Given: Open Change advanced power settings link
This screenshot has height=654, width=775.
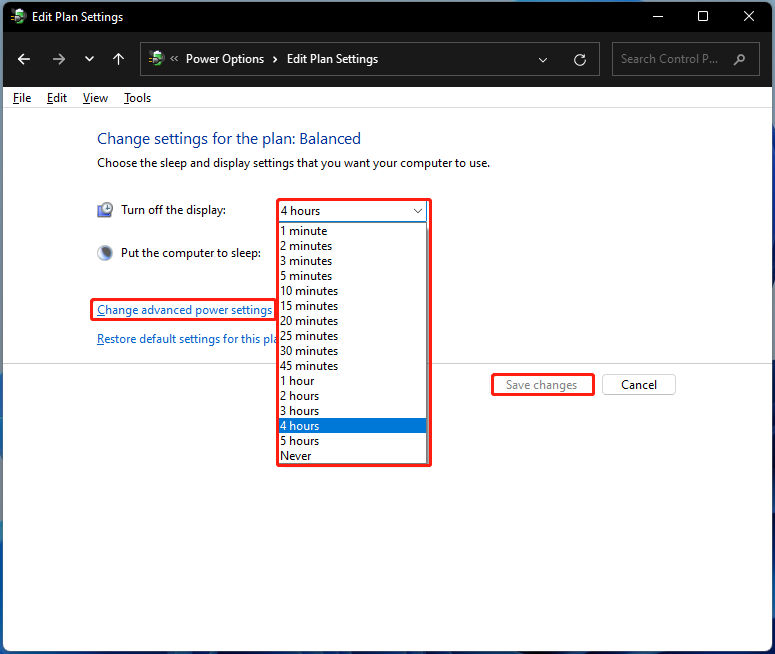Looking at the screenshot, I should click(x=184, y=310).
